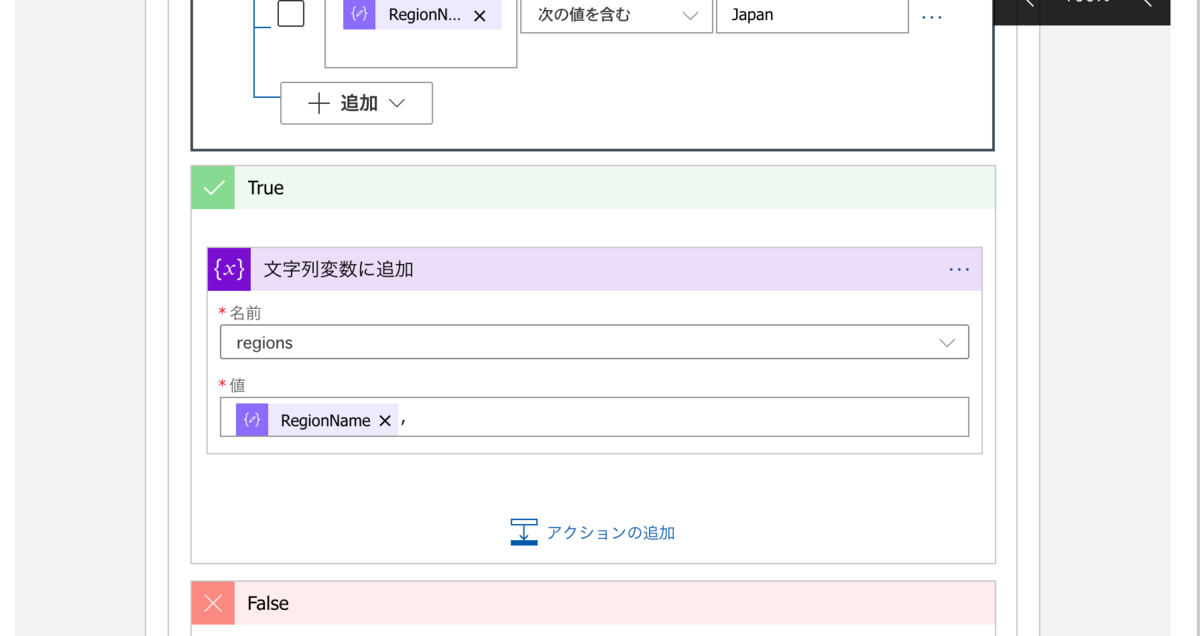Click the add-action icon beside アクションの追加

point(524,532)
